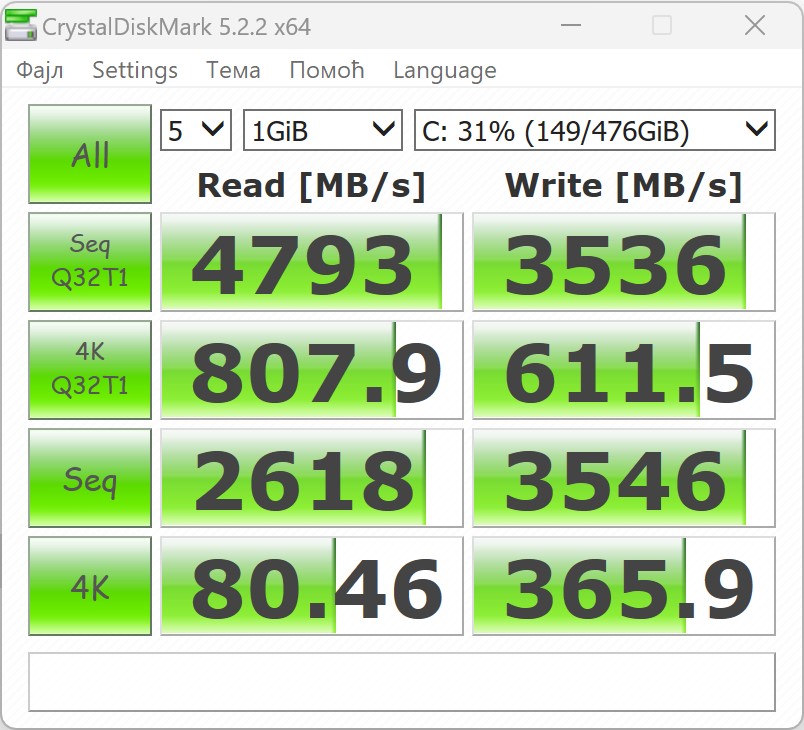804x730 pixels.
Task: Click the Write [MB/s] column header
Action: pyautogui.click(x=624, y=186)
